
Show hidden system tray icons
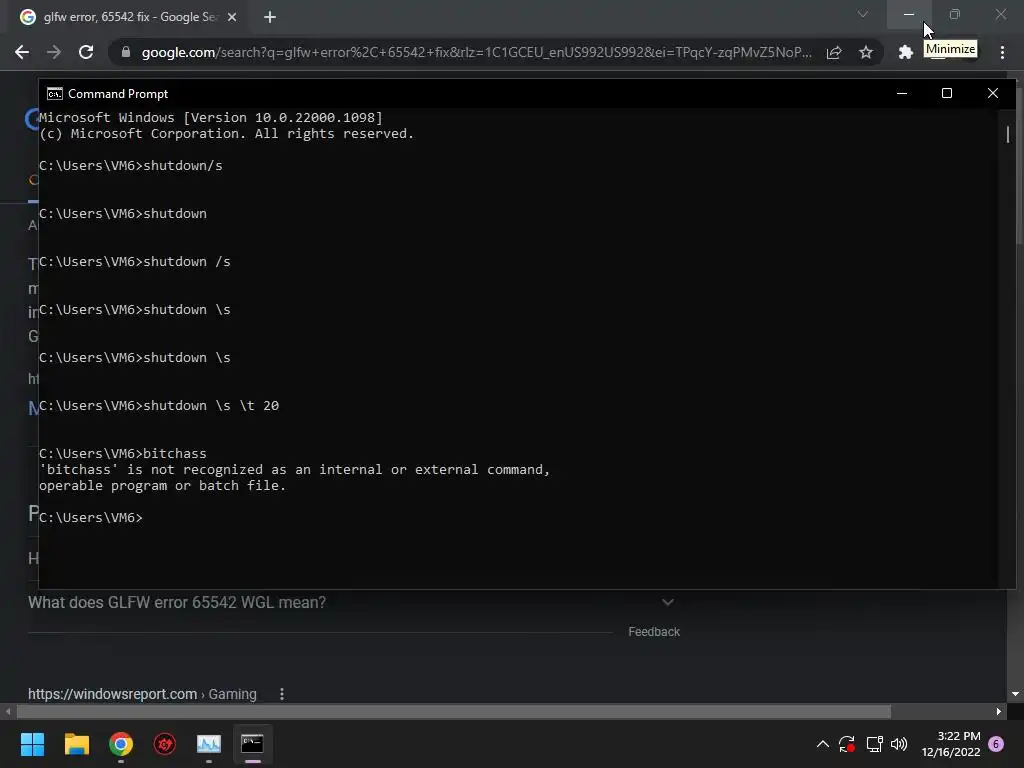click(823, 744)
